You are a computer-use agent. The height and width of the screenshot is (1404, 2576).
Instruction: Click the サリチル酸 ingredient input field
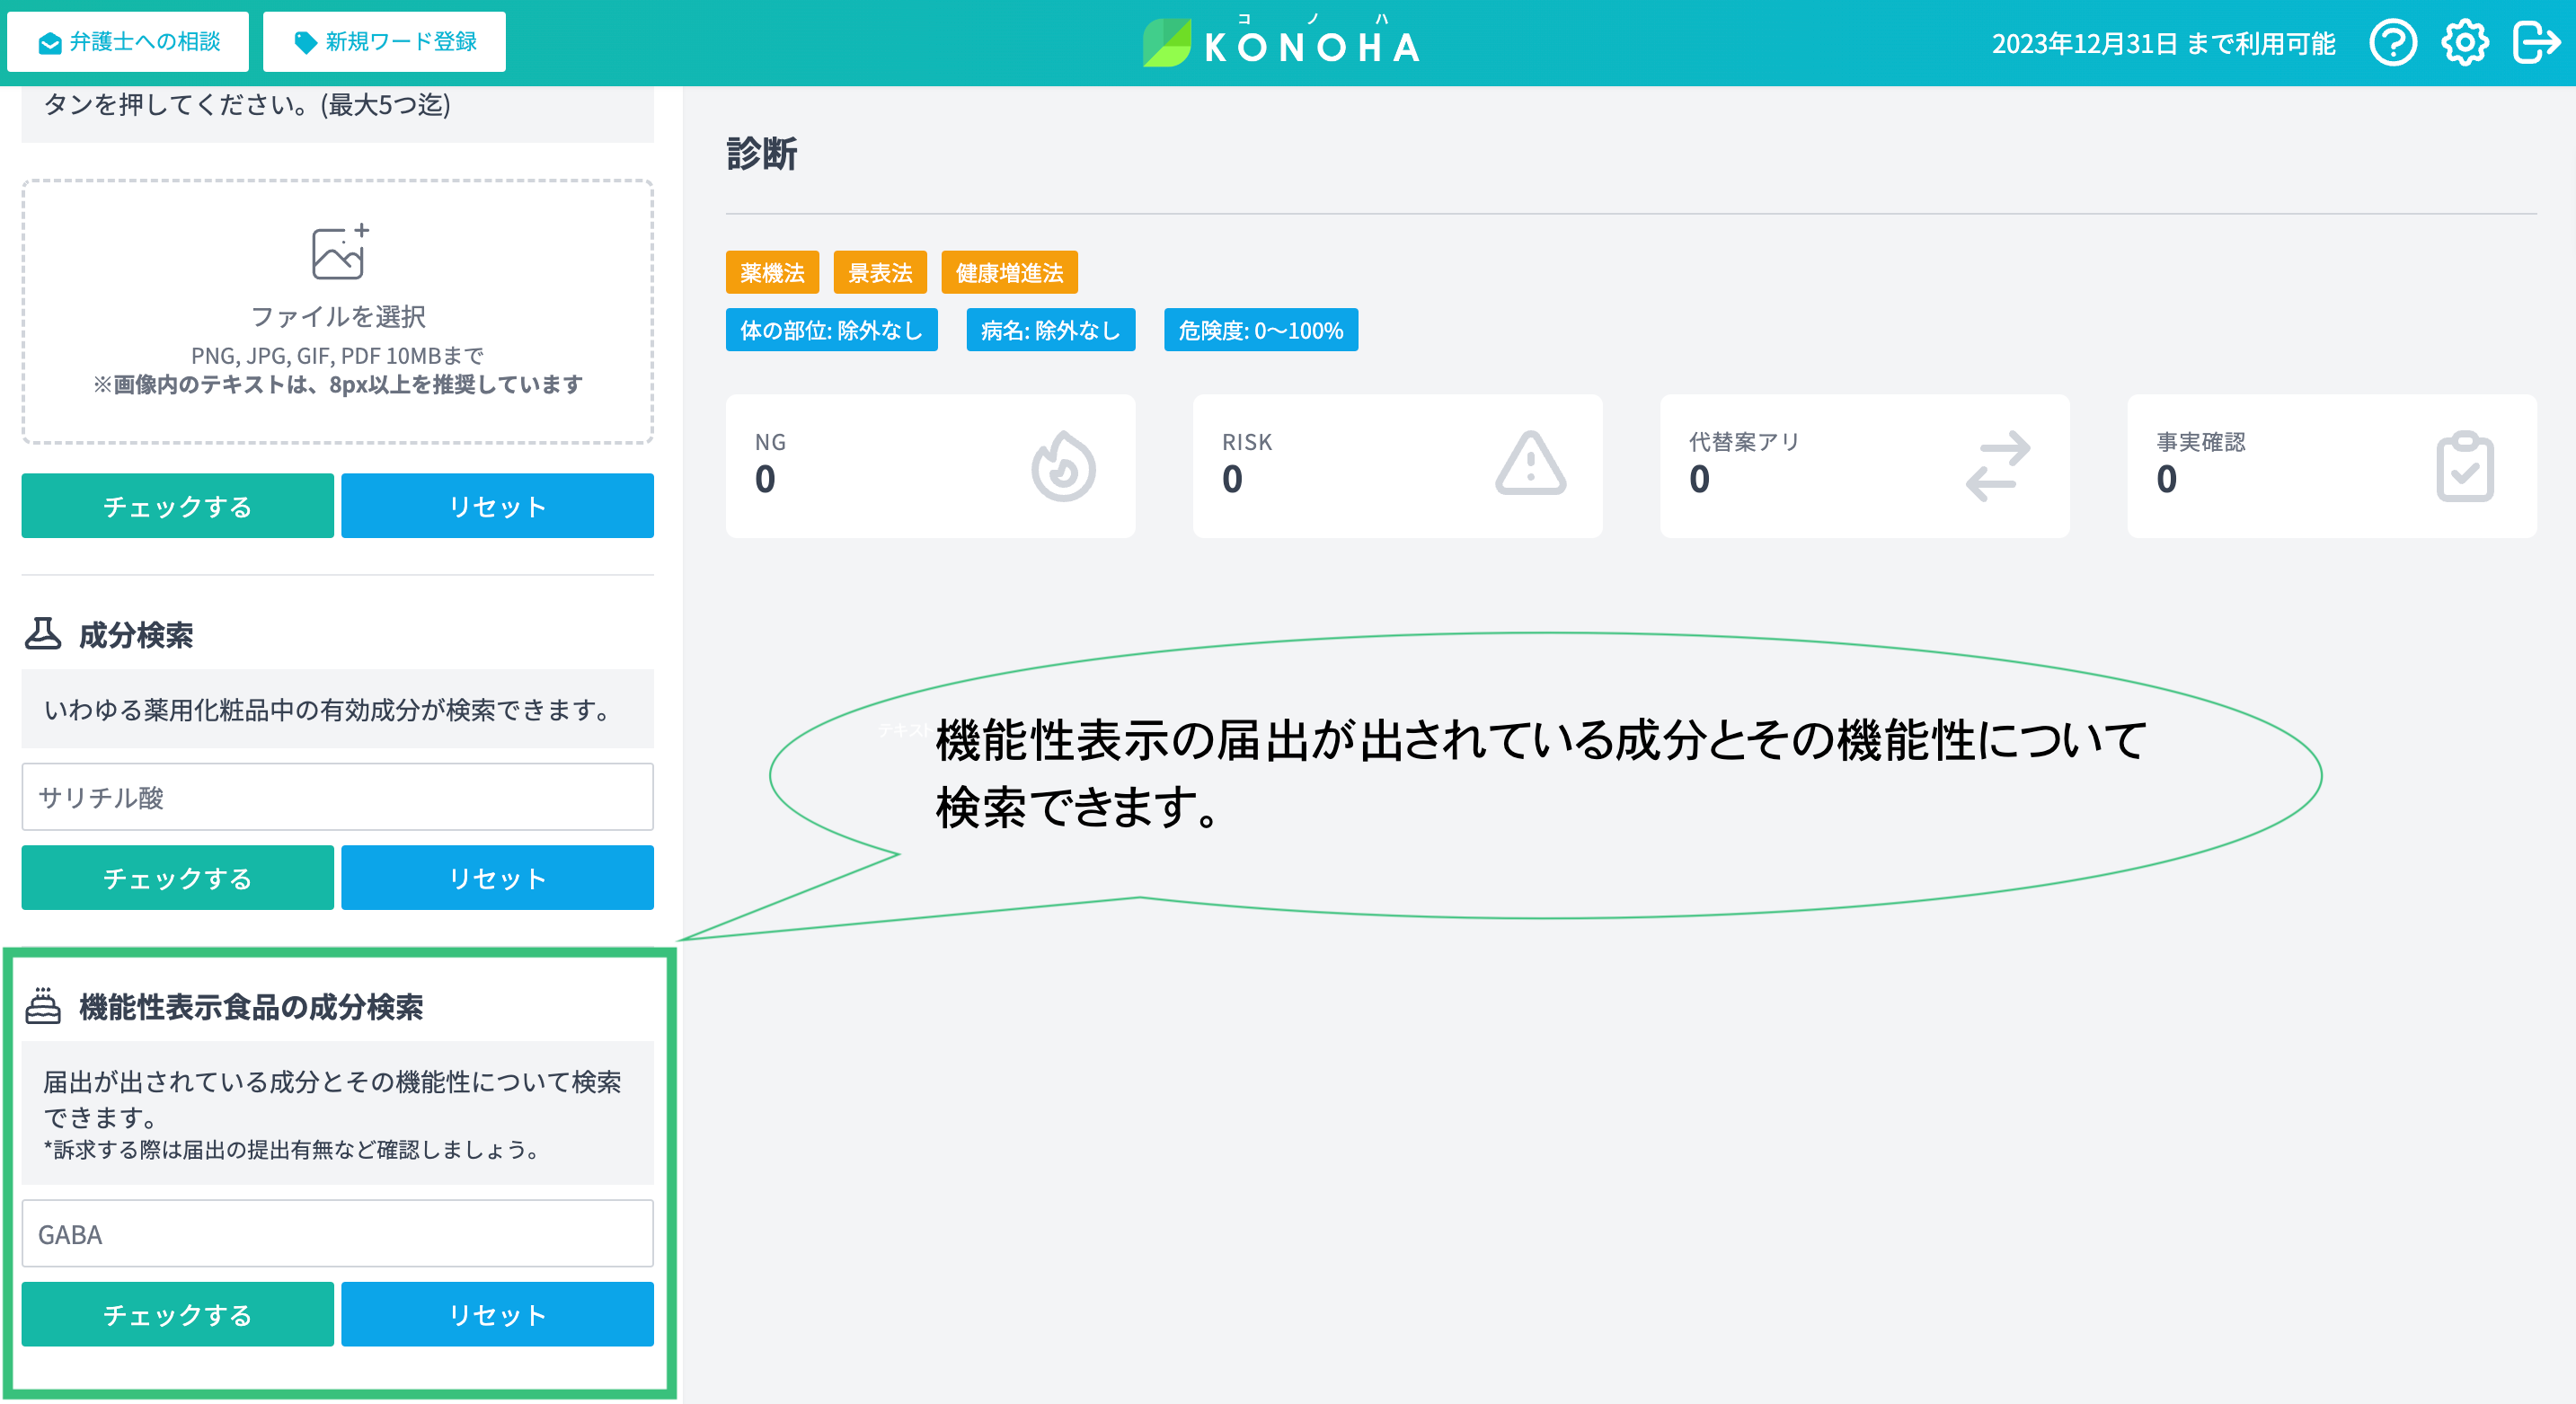pos(337,797)
